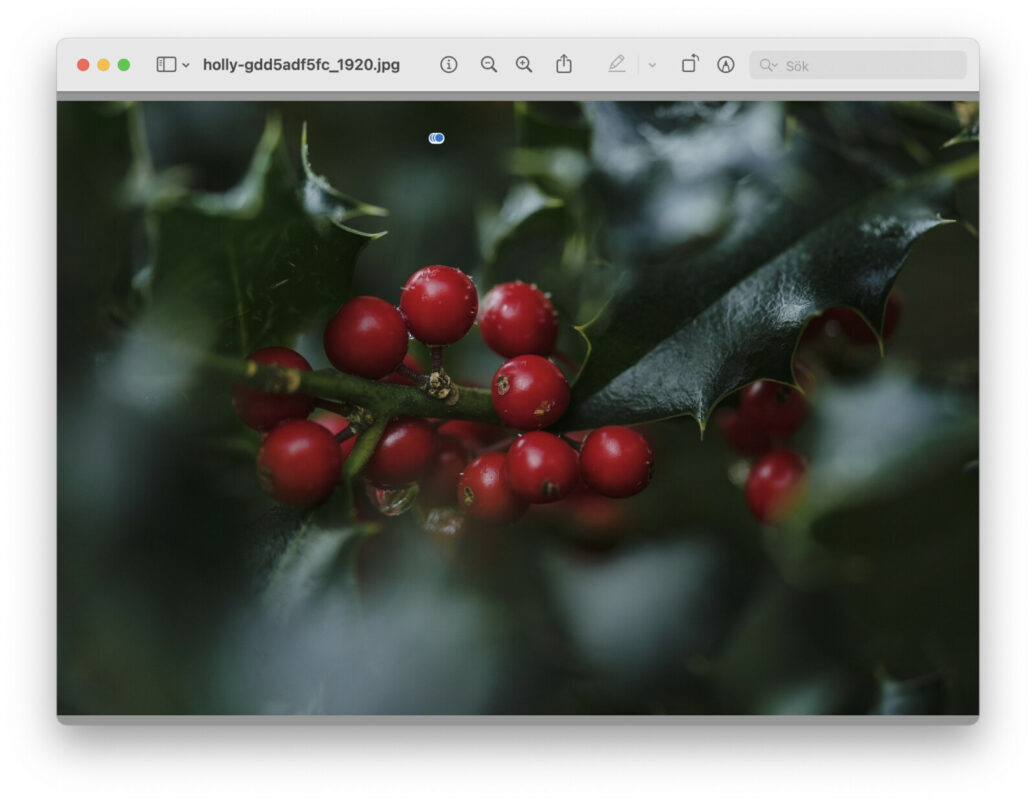The width and height of the screenshot is (1036, 800).
Task: Close the Preview window
Action: [83, 65]
